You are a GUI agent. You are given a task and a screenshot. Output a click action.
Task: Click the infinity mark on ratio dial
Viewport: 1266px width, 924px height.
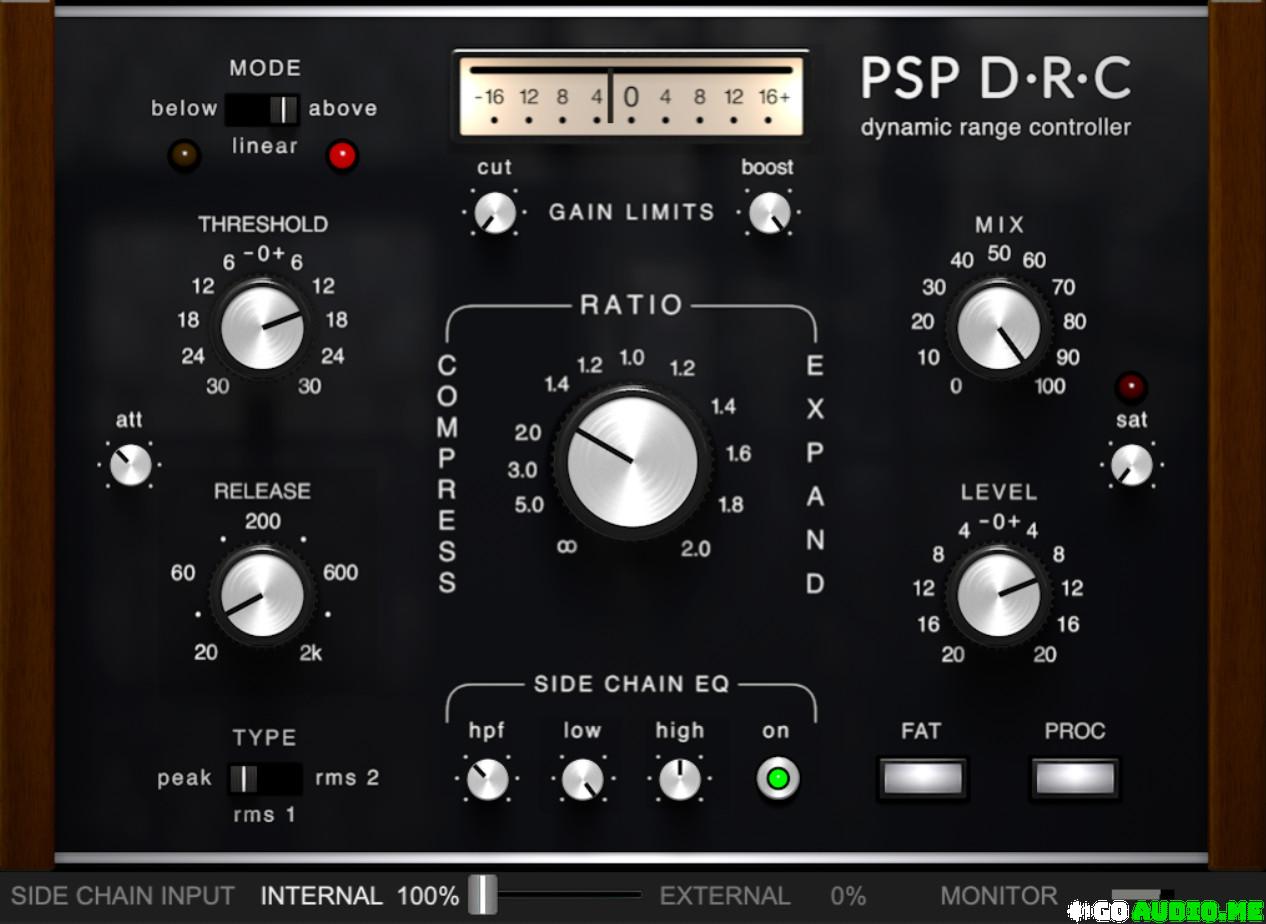tap(569, 547)
